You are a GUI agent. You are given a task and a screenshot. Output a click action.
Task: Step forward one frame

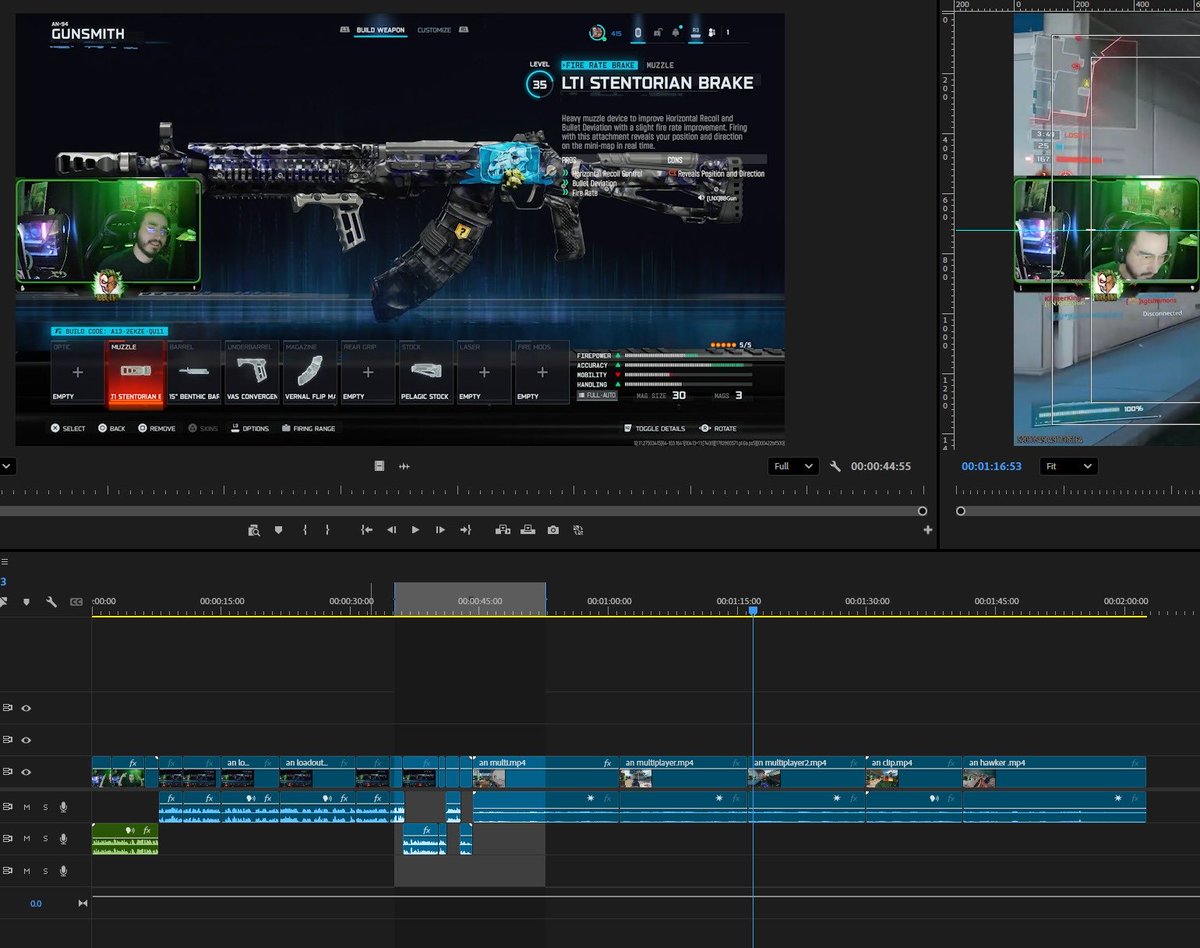click(x=441, y=530)
